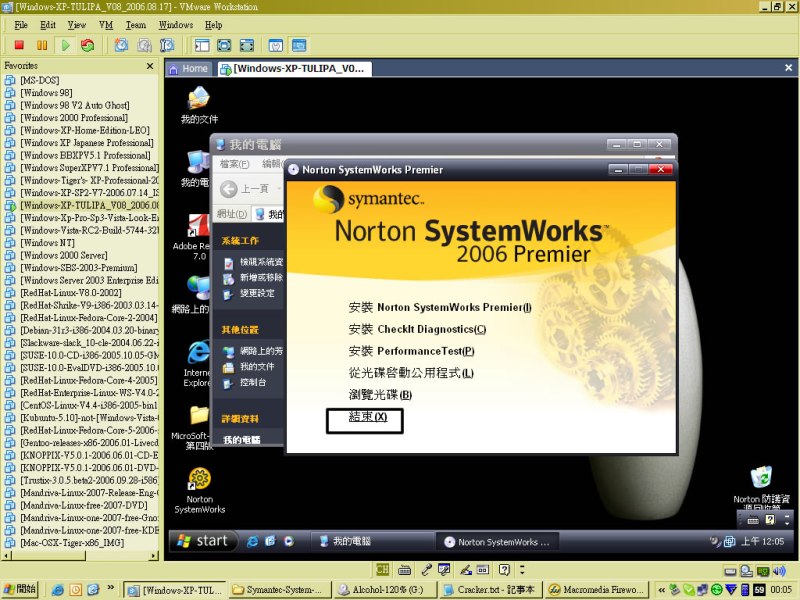
Task: Click the Suspend (pause) toolbar icon
Action: point(42,45)
